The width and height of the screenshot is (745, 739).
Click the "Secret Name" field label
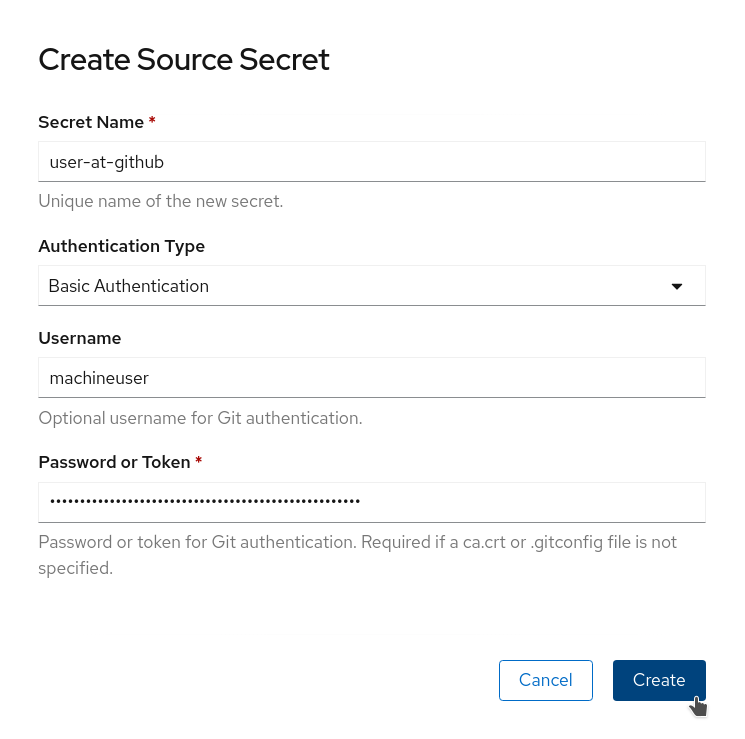pos(91,122)
